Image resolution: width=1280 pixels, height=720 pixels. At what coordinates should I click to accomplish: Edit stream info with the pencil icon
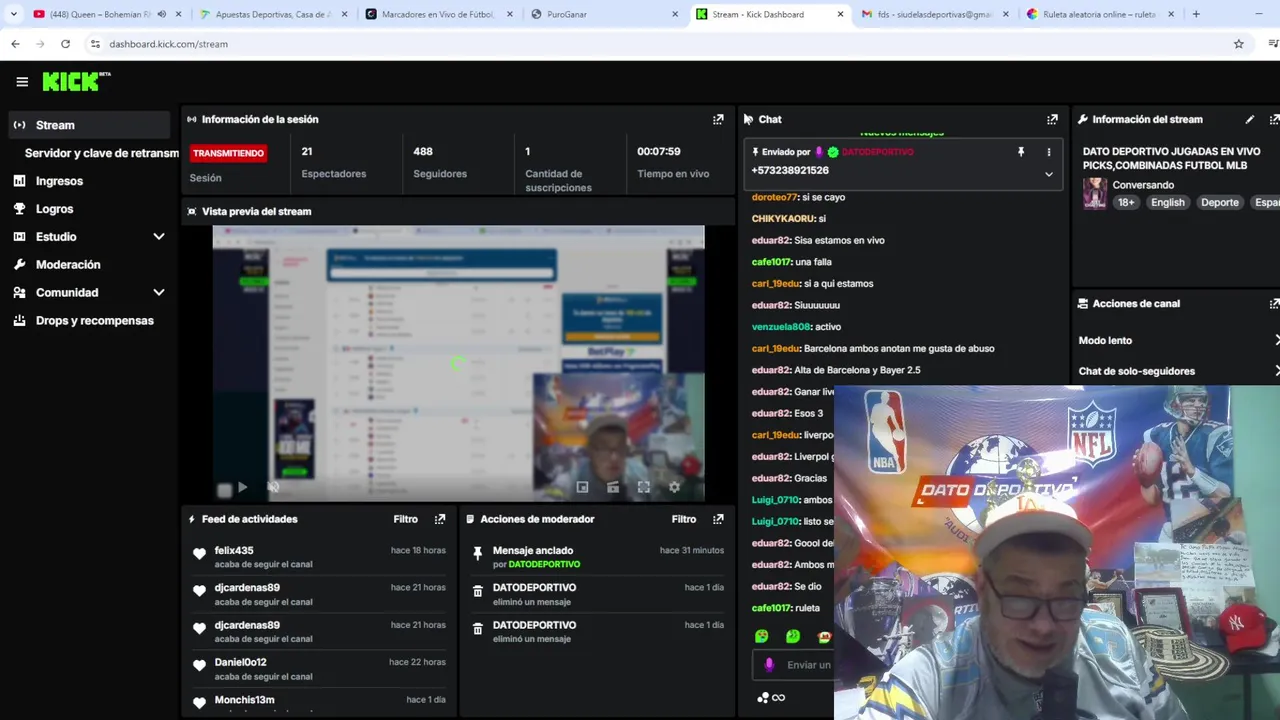tap(1250, 119)
